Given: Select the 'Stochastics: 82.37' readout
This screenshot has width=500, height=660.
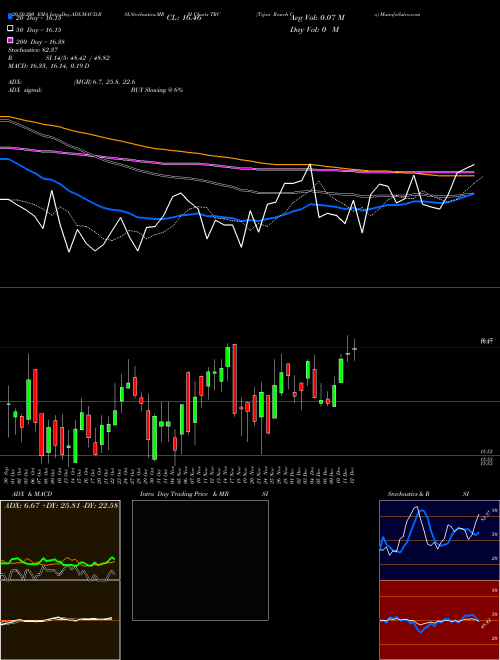Looking at the screenshot, I should pos(33,50).
